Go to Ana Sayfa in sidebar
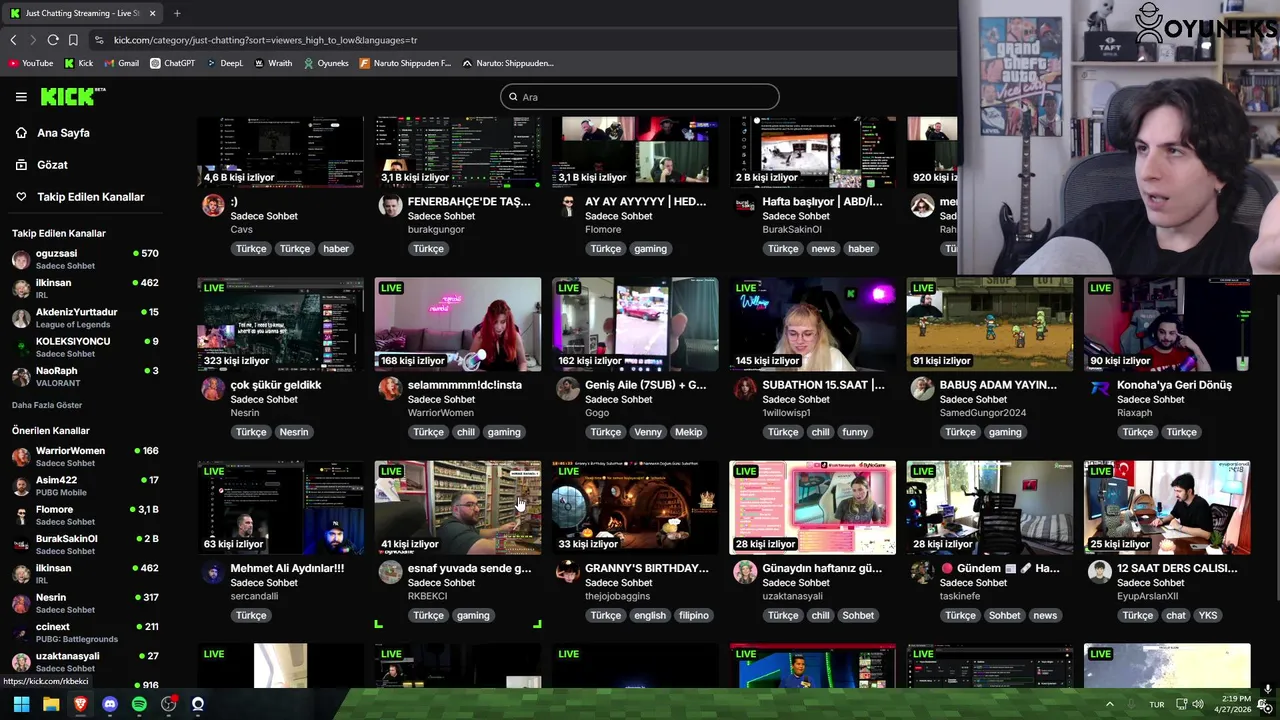The image size is (1280, 720). click(63, 133)
